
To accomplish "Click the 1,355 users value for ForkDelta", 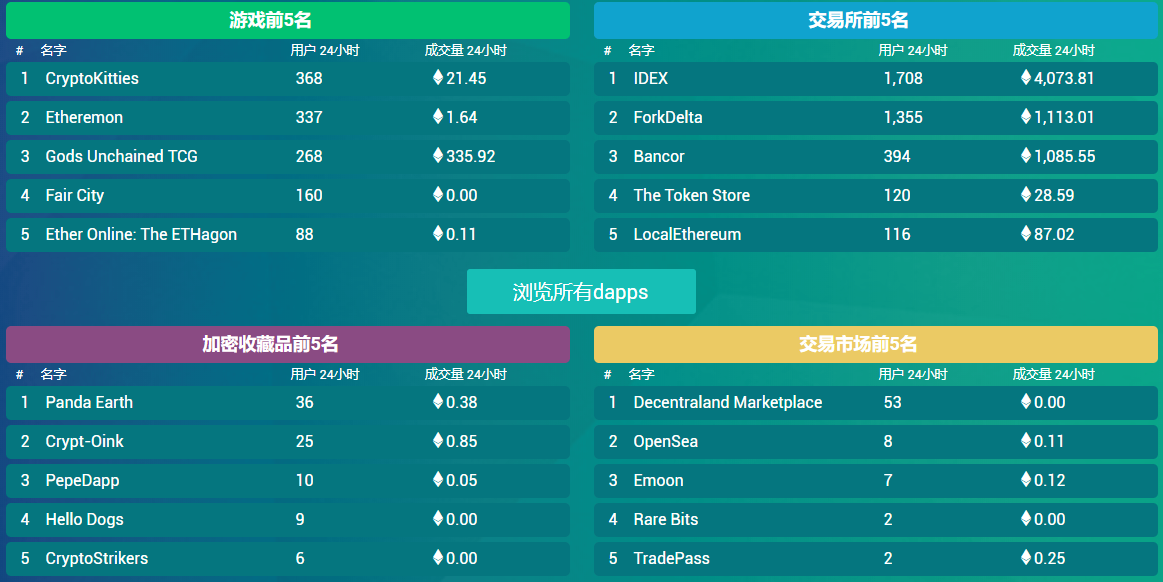I will tap(903, 117).
